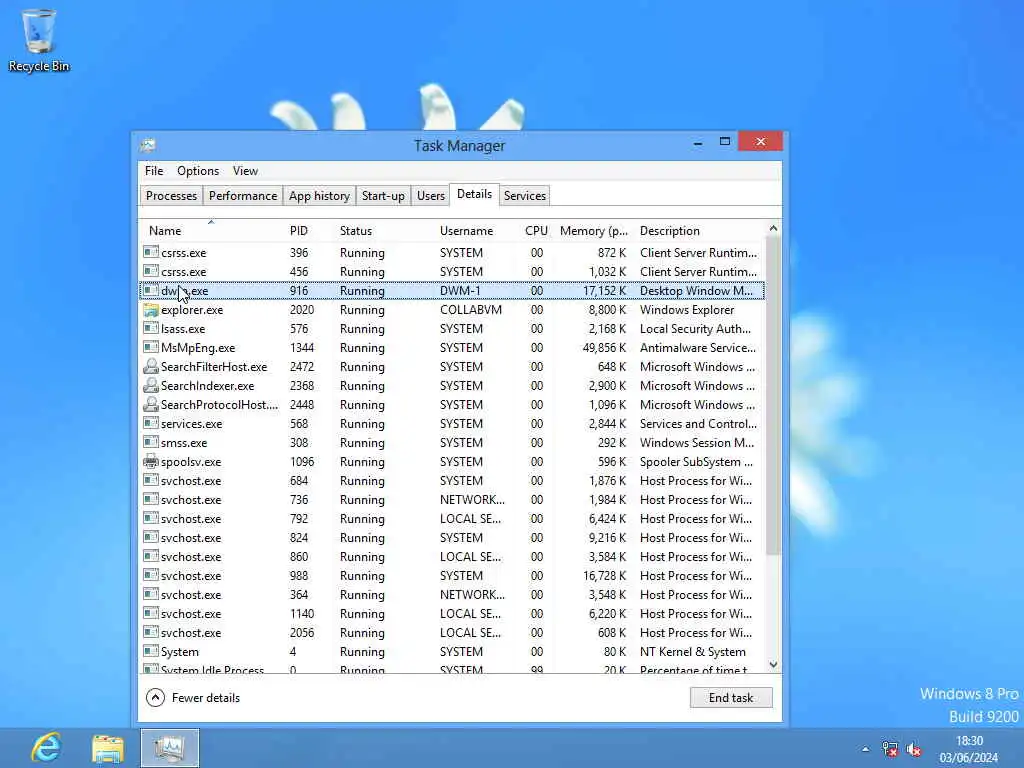The image size is (1024, 768).
Task: Click the MsMpEng.exe process icon
Action: point(151,347)
